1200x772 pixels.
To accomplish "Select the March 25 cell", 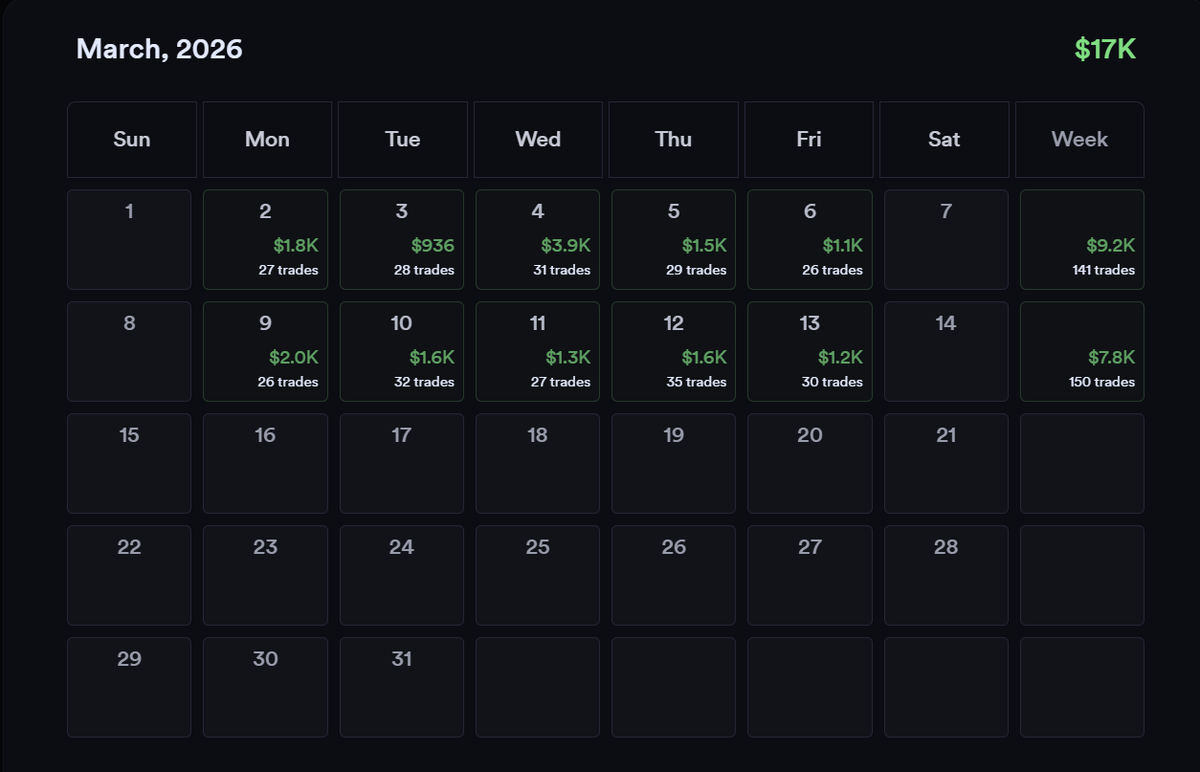I will [537, 576].
